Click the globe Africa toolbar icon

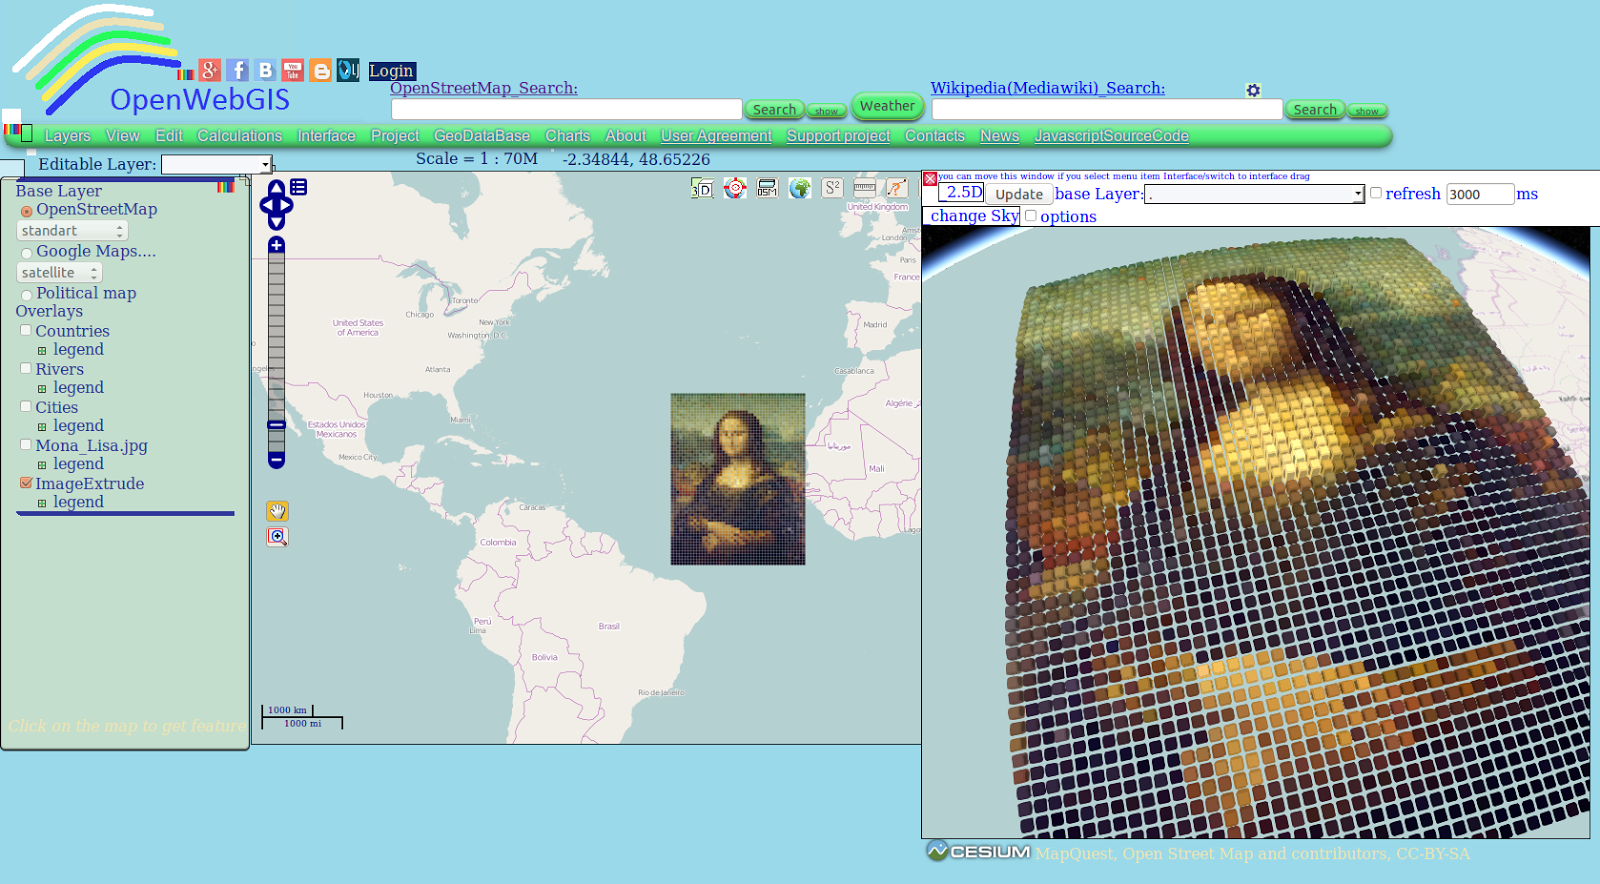click(799, 188)
